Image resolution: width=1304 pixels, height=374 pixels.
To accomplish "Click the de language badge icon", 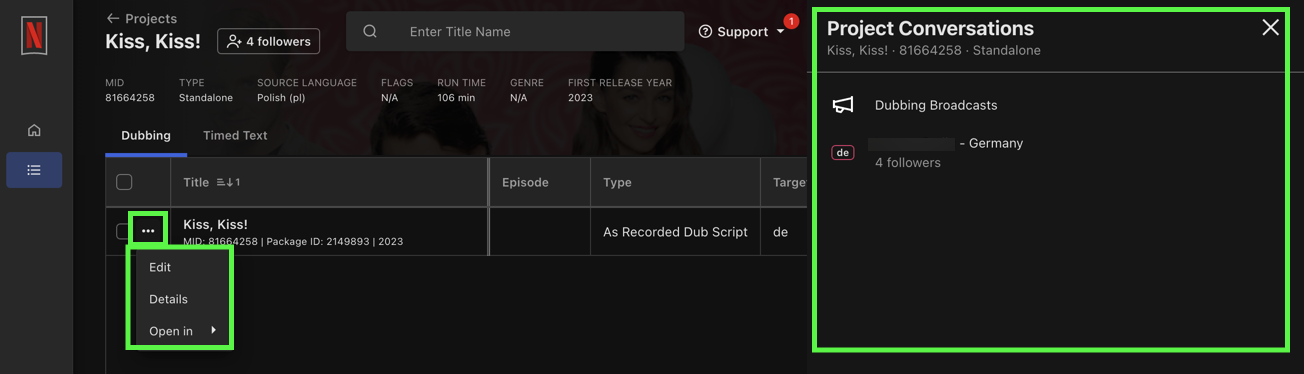I will tap(843, 153).
